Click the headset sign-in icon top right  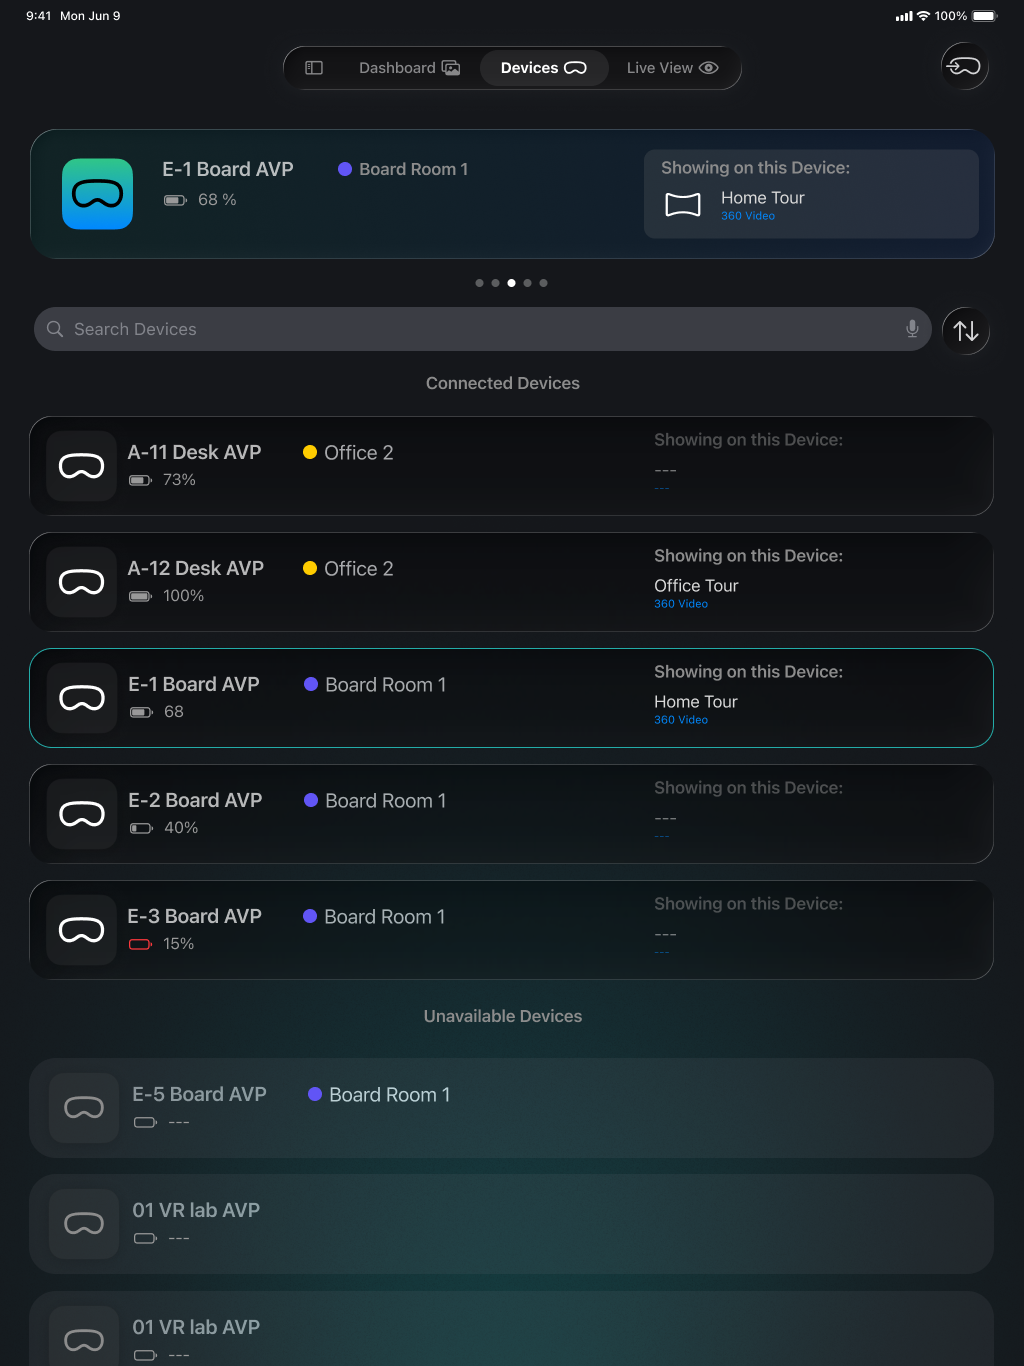(x=965, y=67)
